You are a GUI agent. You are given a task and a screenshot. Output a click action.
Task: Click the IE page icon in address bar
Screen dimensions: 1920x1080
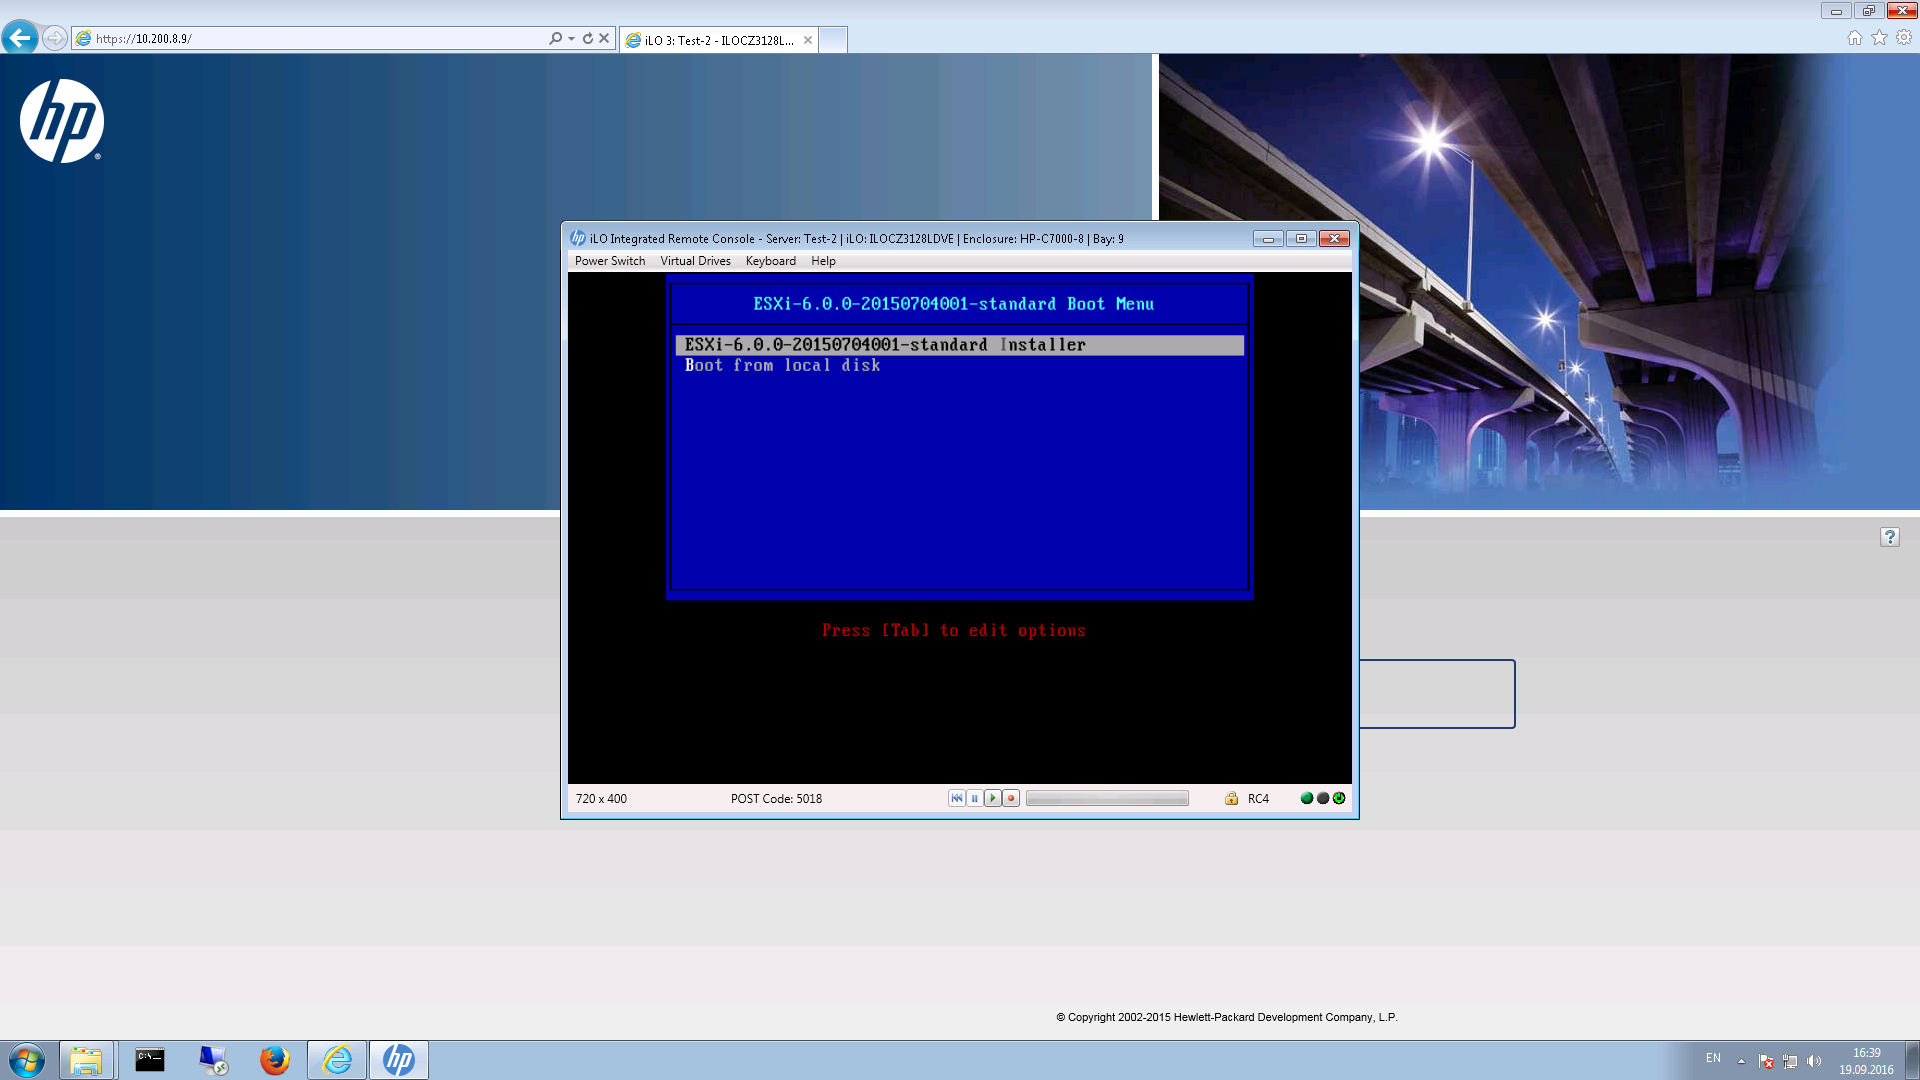pos(84,38)
